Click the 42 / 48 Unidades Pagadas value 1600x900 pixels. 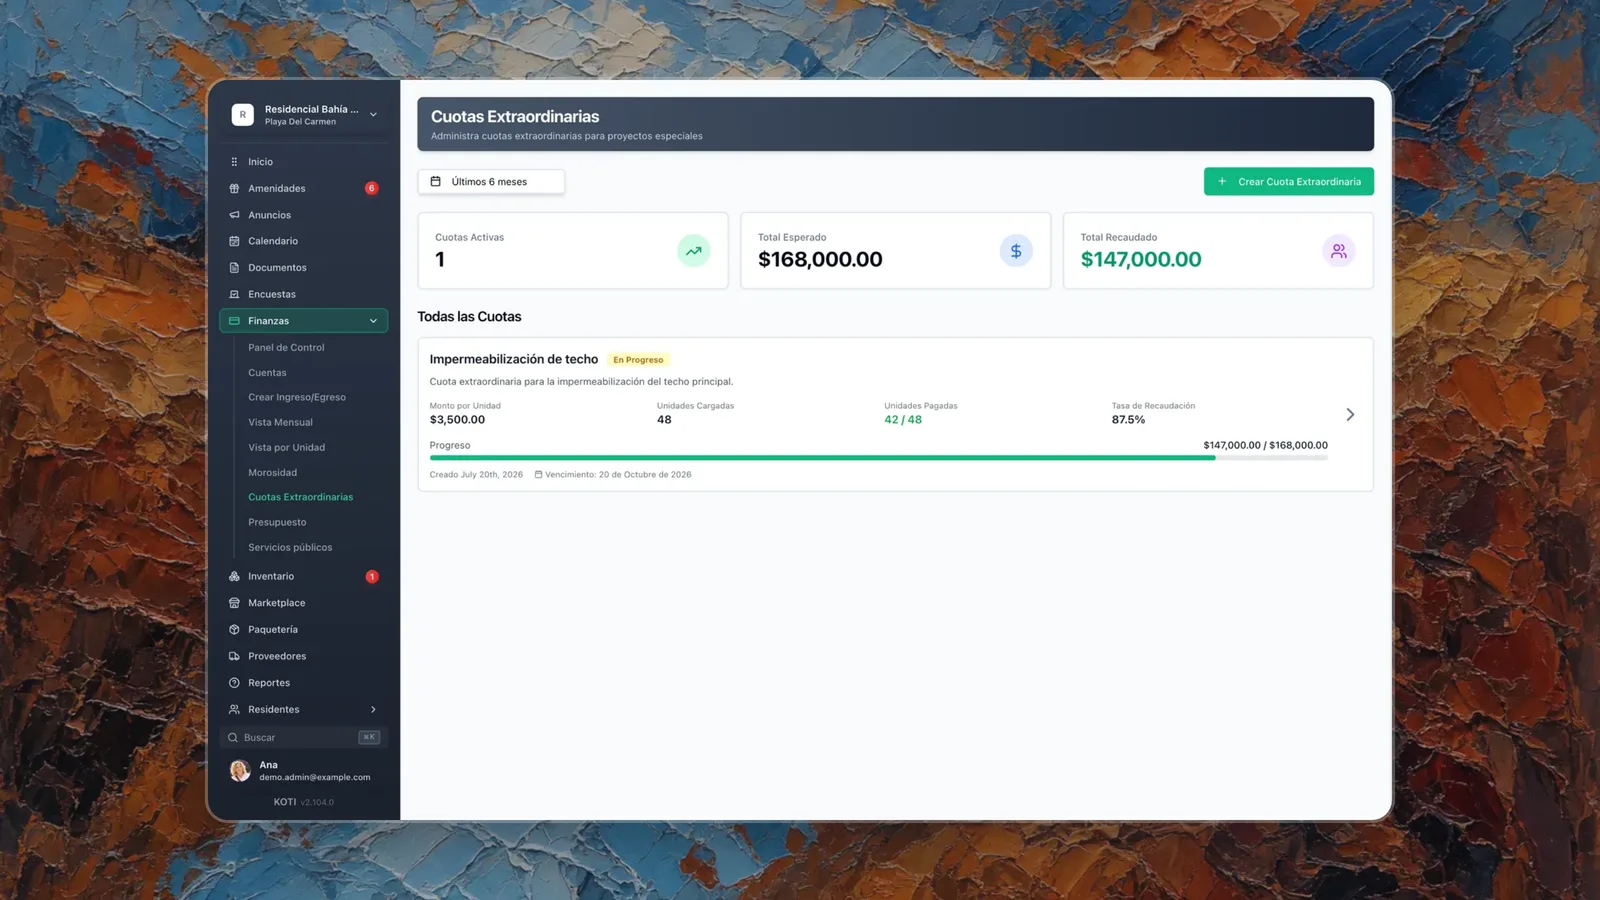tap(903, 420)
